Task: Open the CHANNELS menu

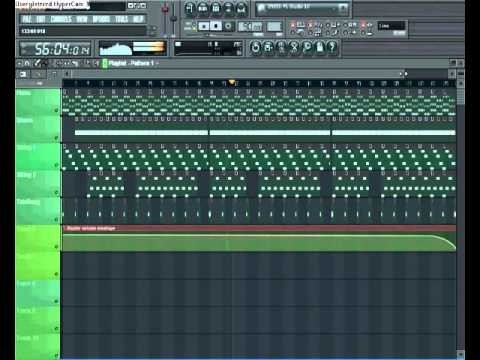Action: (61, 19)
